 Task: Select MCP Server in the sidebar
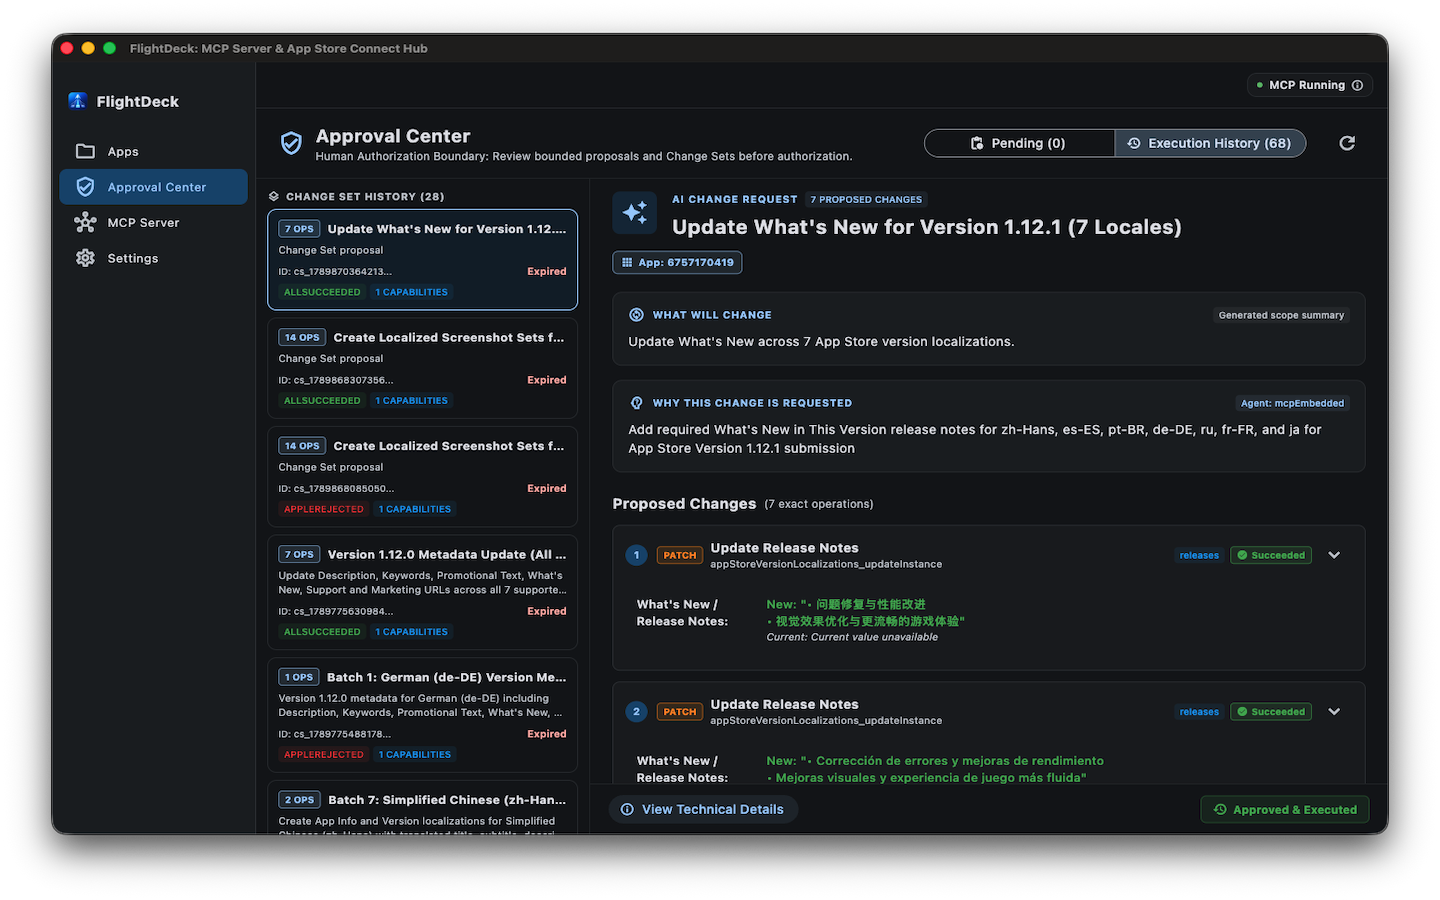[153, 222]
